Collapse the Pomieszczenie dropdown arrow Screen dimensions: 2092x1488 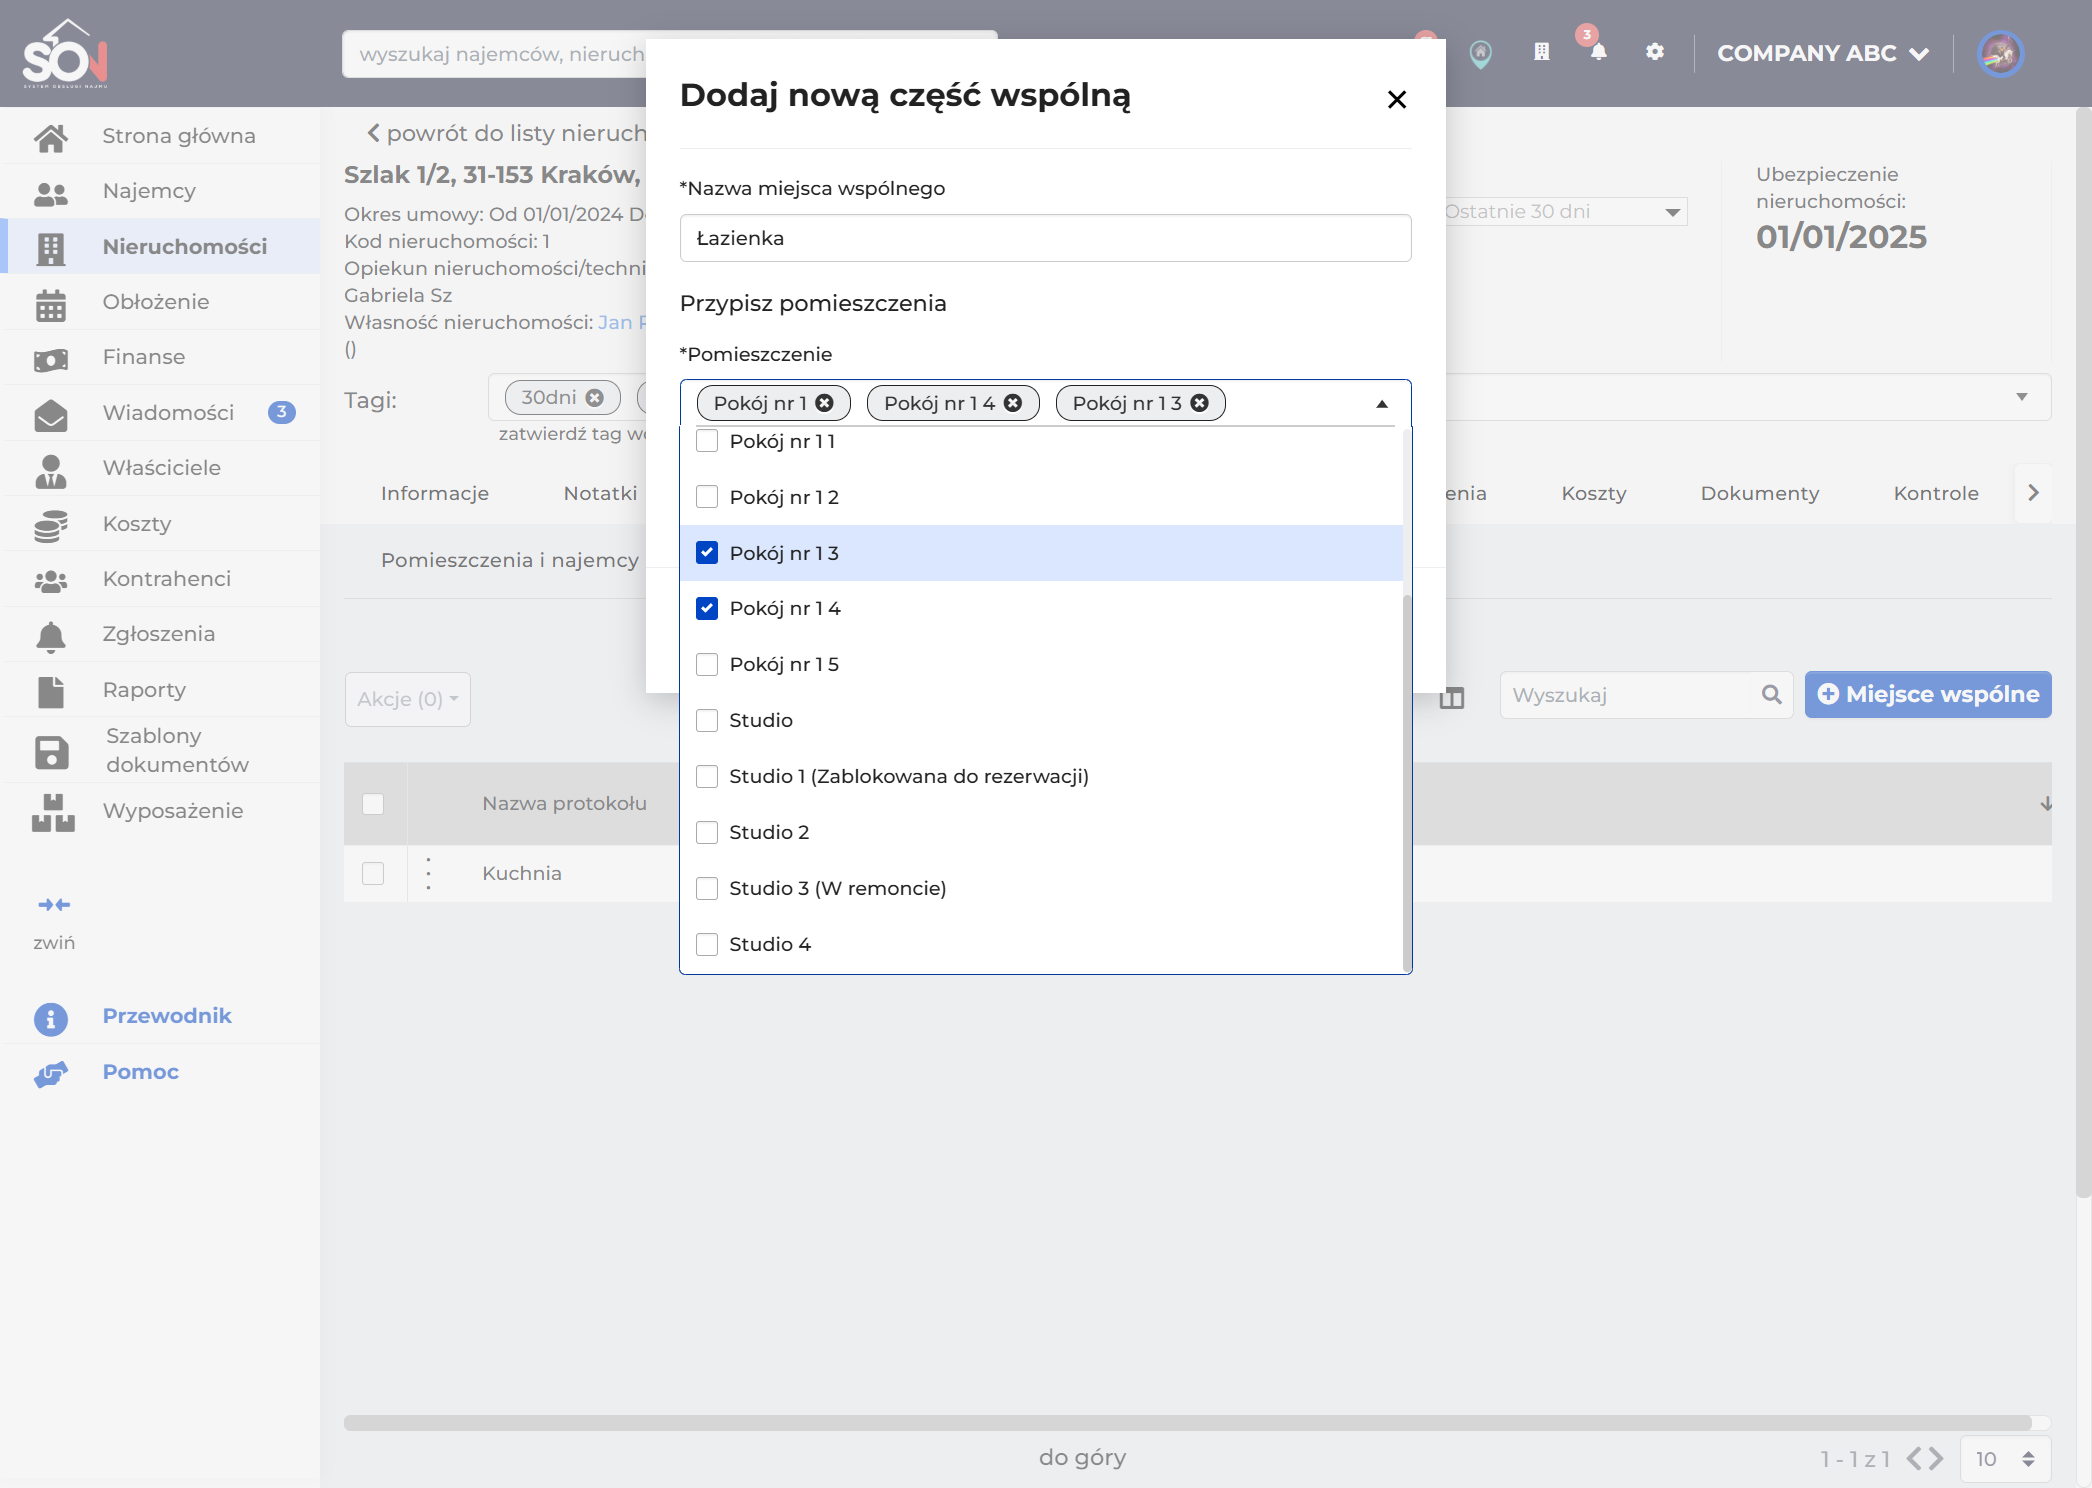pos(1382,404)
